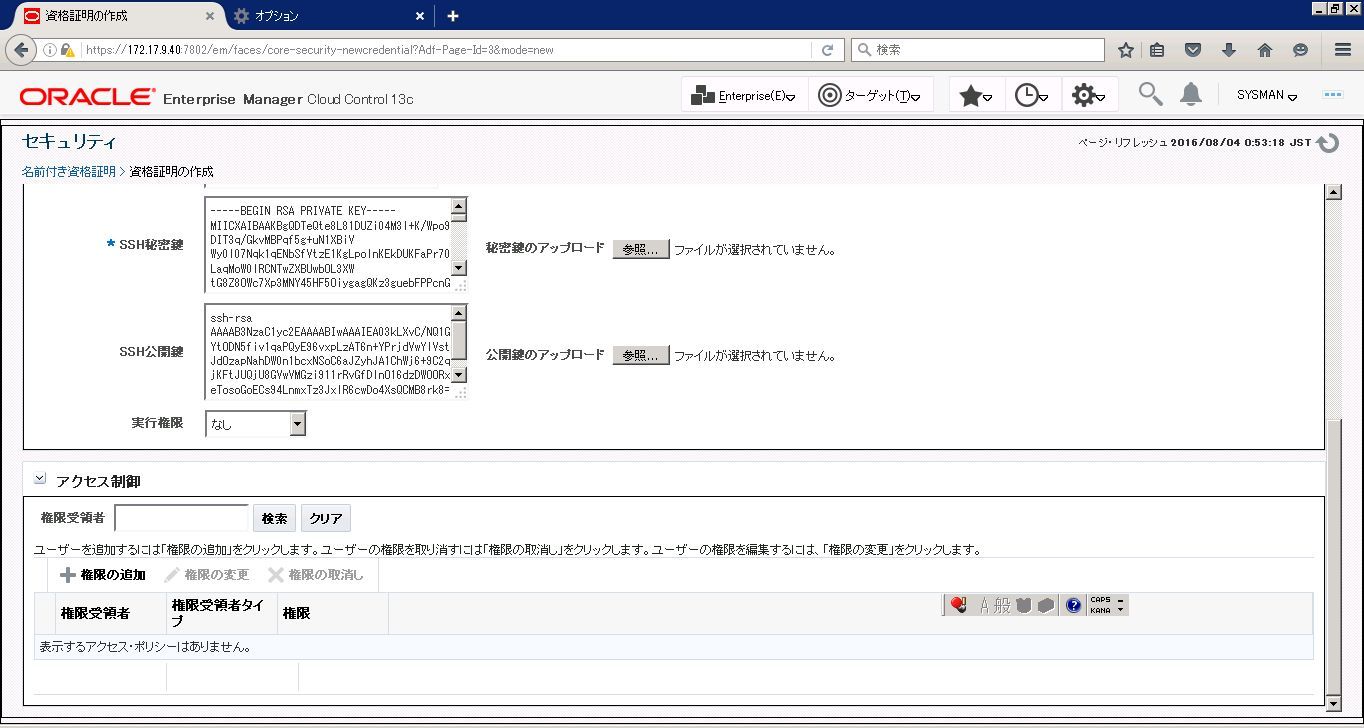
Task: Select the 資格証明の作成 browser tab
Action: point(118,16)
